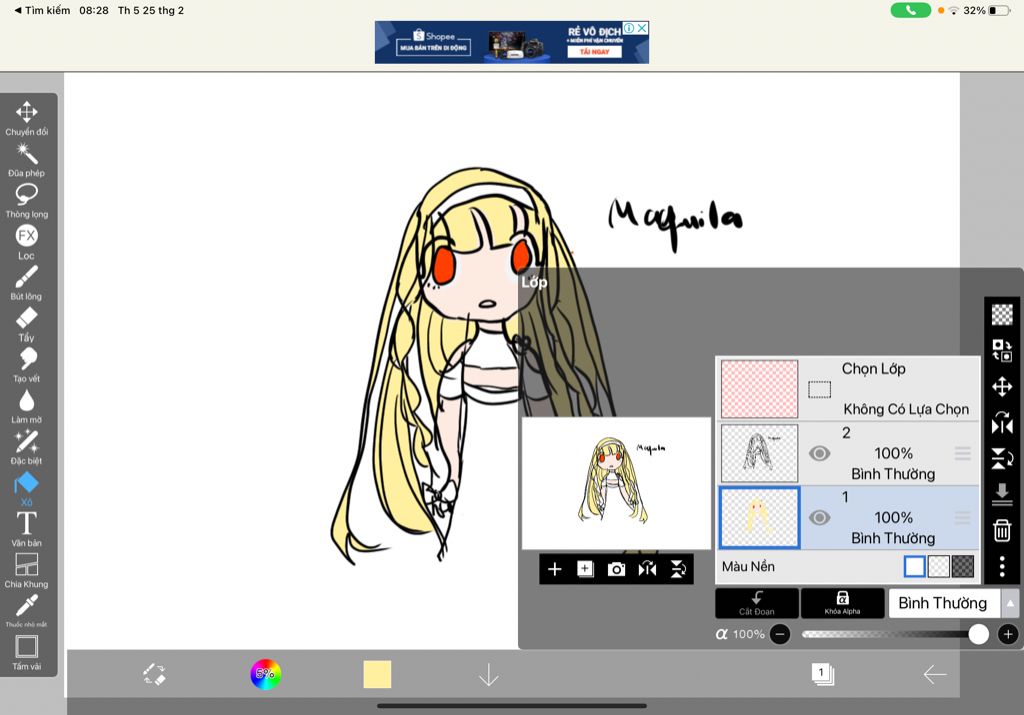Select layer 2 row in layers list

tap(848, 453)
